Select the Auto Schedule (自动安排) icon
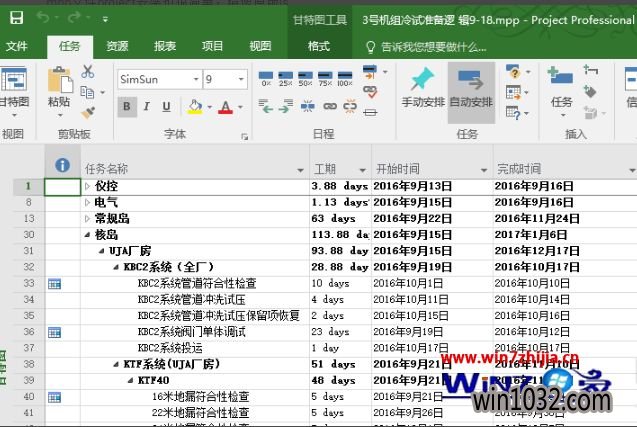 click(470, 79)
